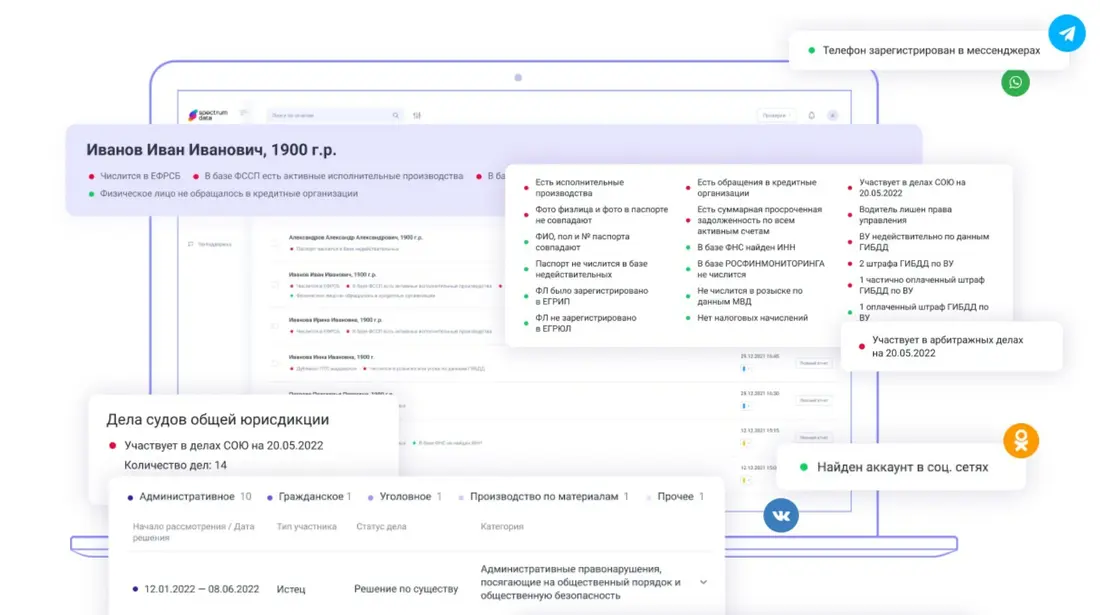Click Не числится в розыске по данным МВД
Image resolution: width=1100 pixels, height=615 pixels.
(x=750, y=296)
